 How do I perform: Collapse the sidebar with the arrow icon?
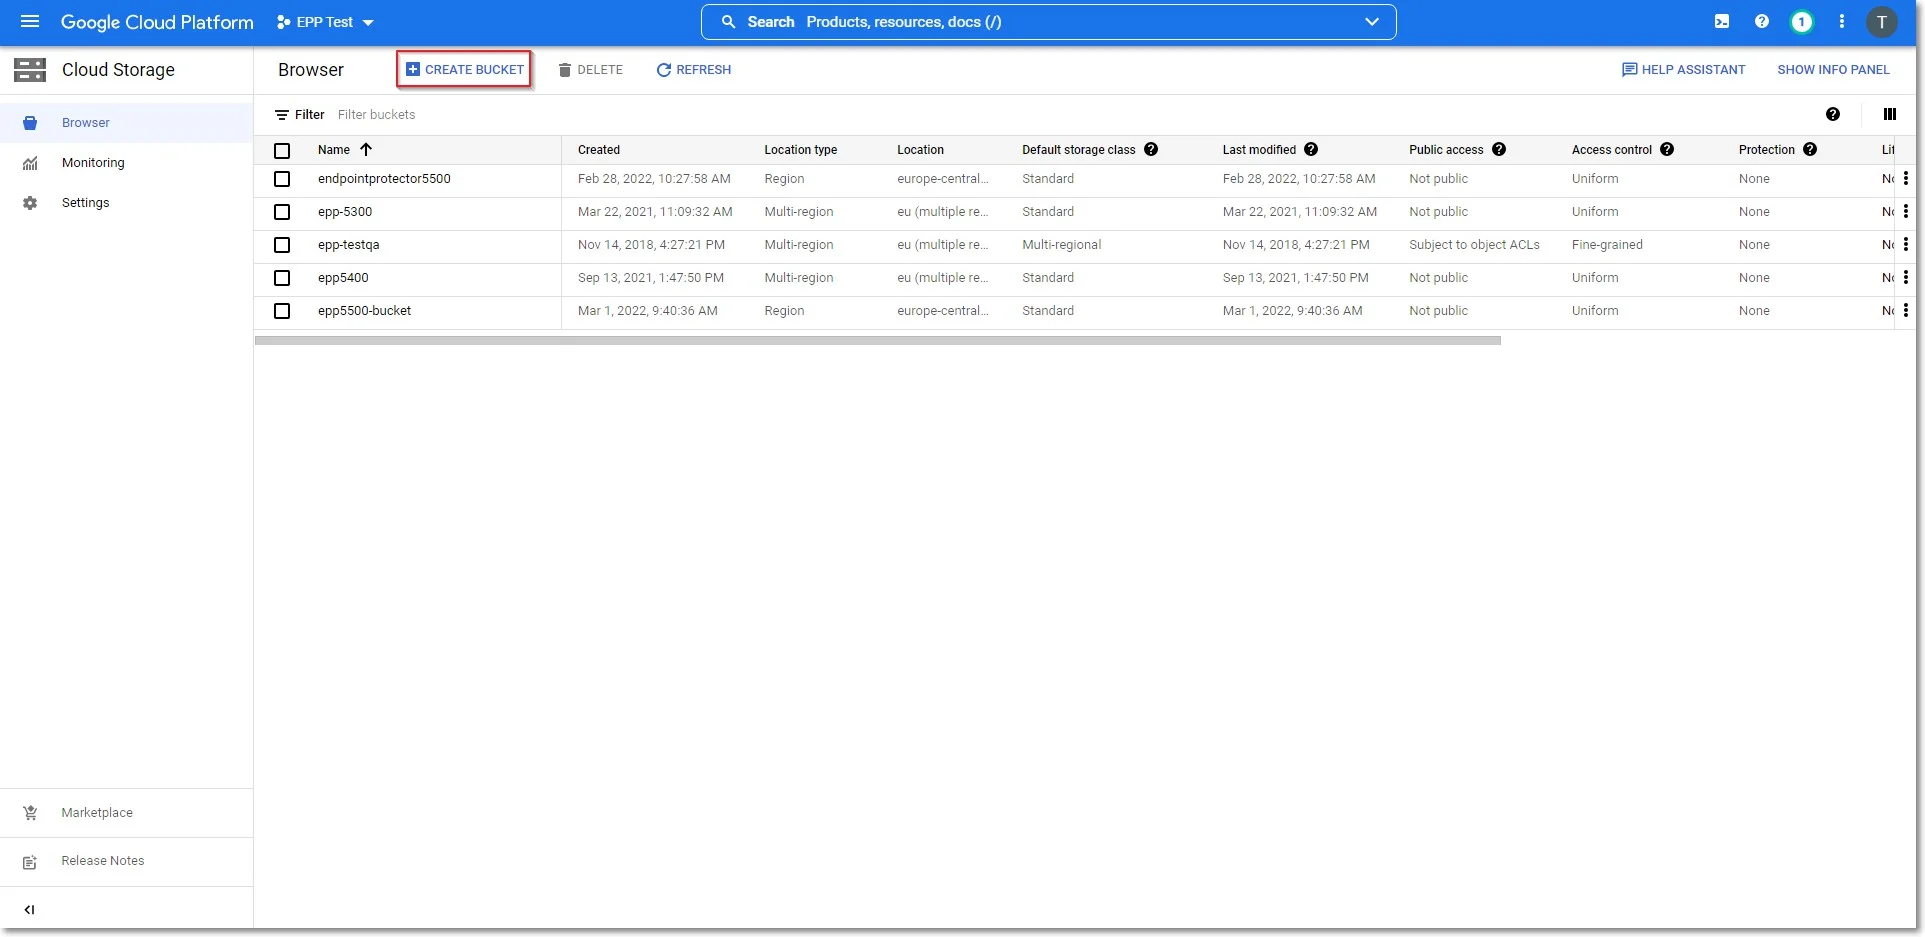[29, 910]
